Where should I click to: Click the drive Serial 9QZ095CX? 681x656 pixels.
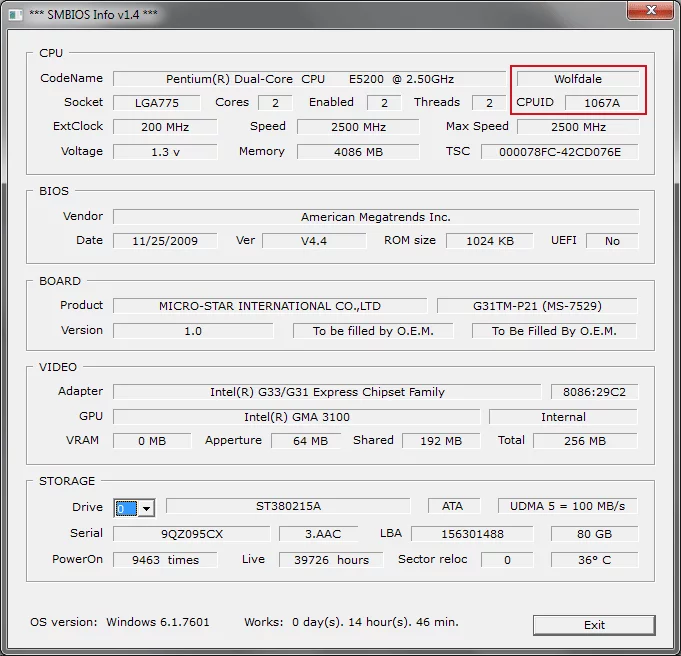pos(192,534)
